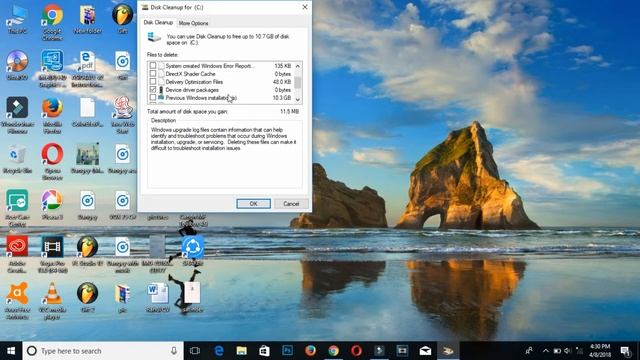Open the edge PDF desktop file

(x=87, y=69)
